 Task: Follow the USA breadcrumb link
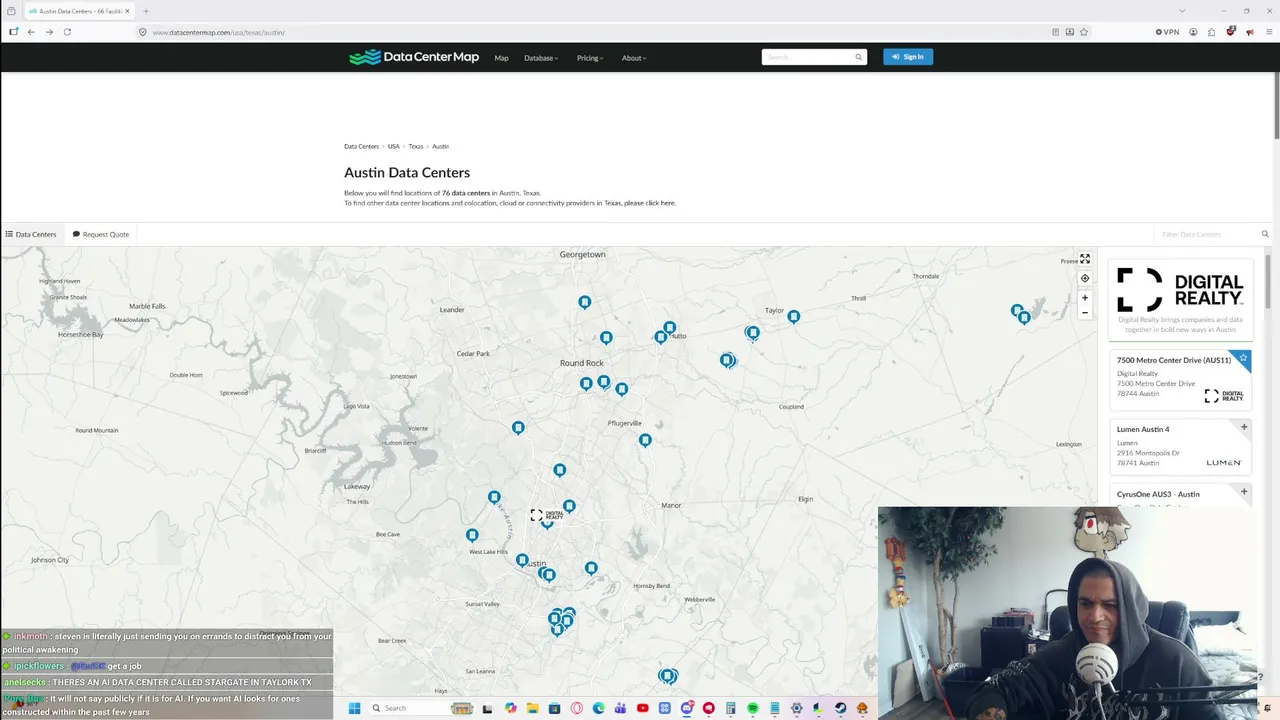point(394,146)
